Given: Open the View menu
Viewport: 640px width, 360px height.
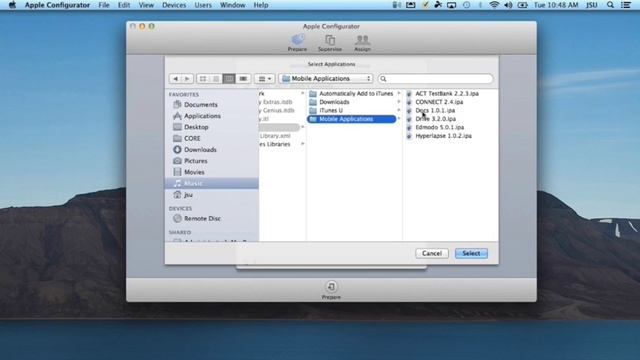Looking at the screenshot, I should [146, 5].
